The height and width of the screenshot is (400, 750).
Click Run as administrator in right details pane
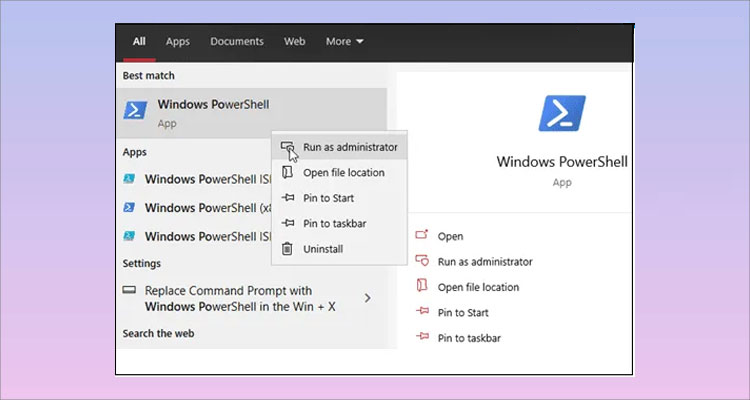click(x=485, y=262)
